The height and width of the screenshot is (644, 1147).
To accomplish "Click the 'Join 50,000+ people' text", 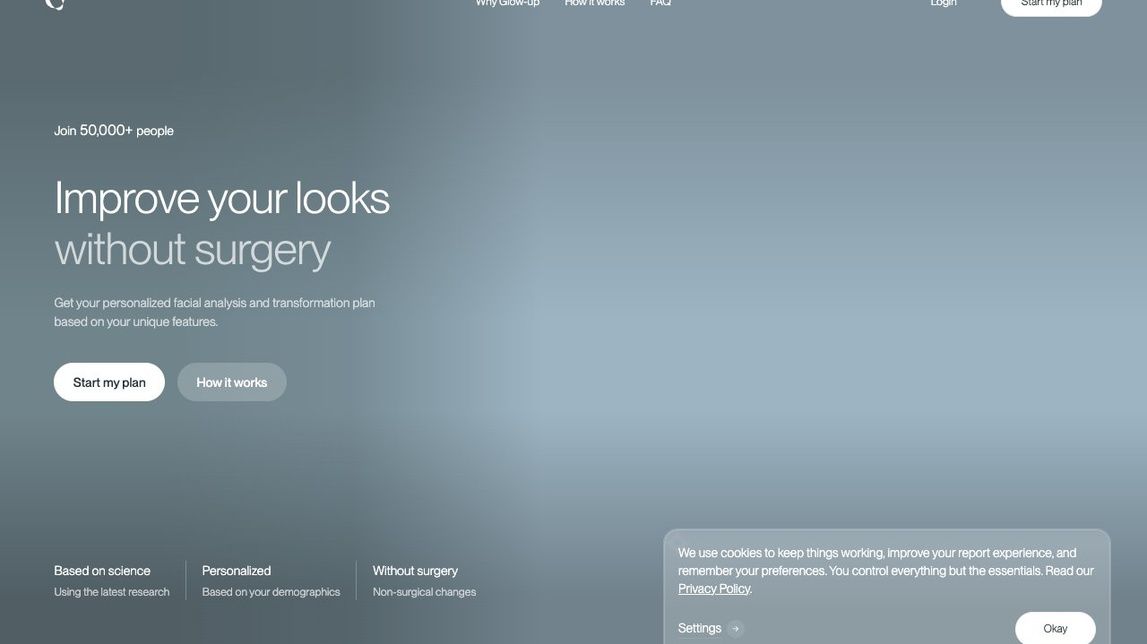I will (113, 130).
